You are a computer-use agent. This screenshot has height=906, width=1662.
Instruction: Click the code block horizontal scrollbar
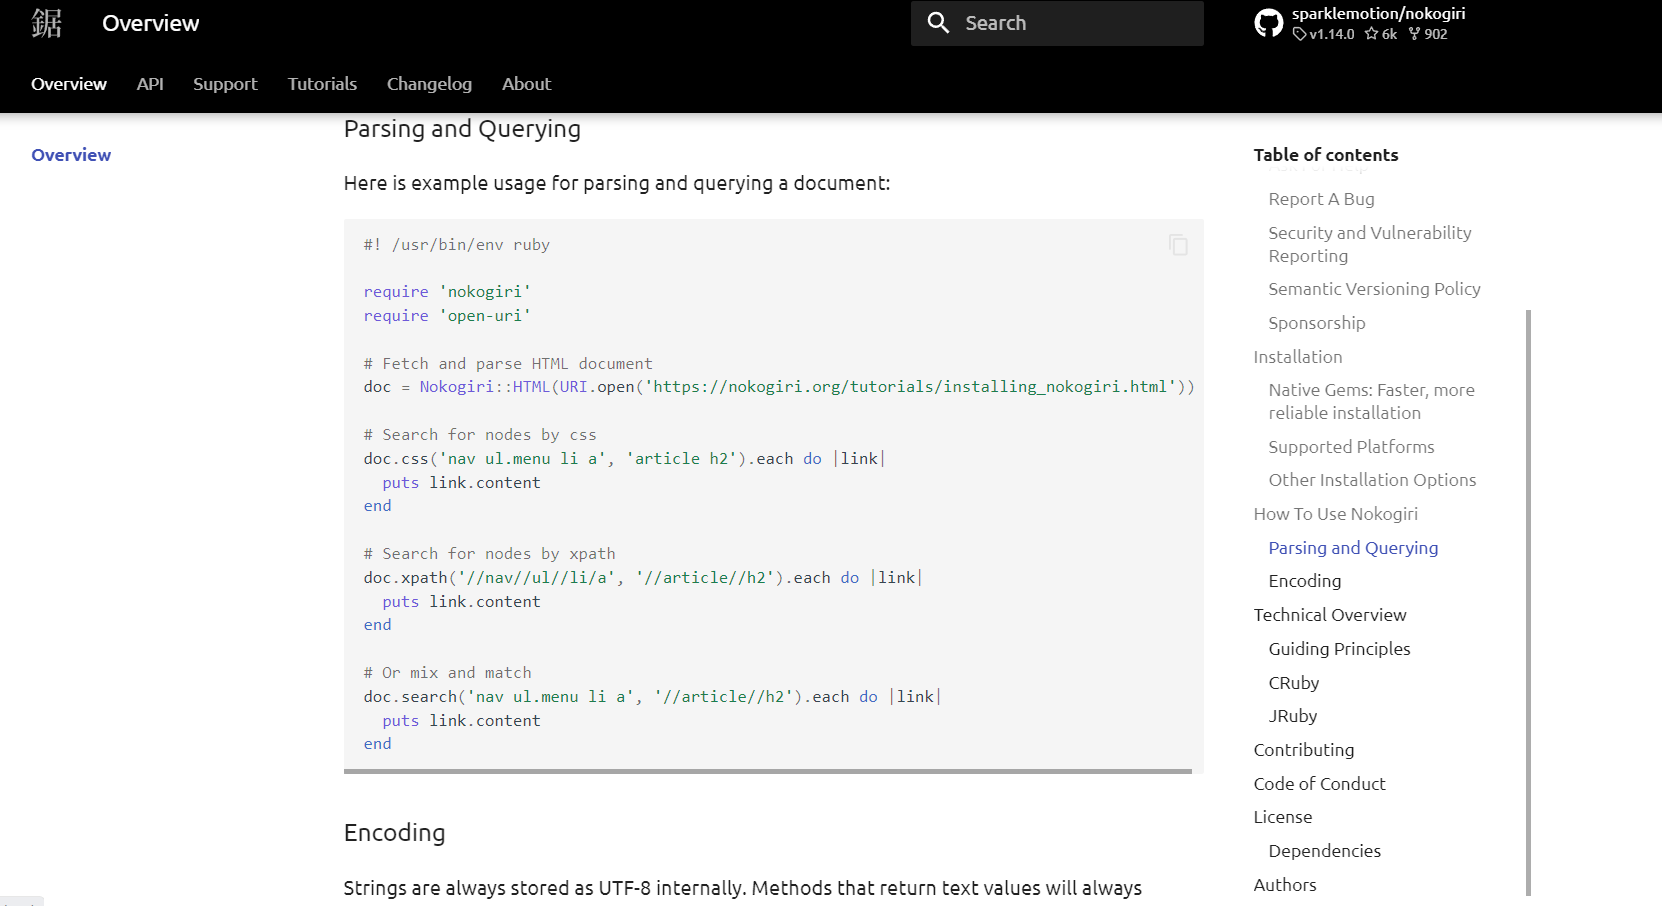tap(768, 771)
